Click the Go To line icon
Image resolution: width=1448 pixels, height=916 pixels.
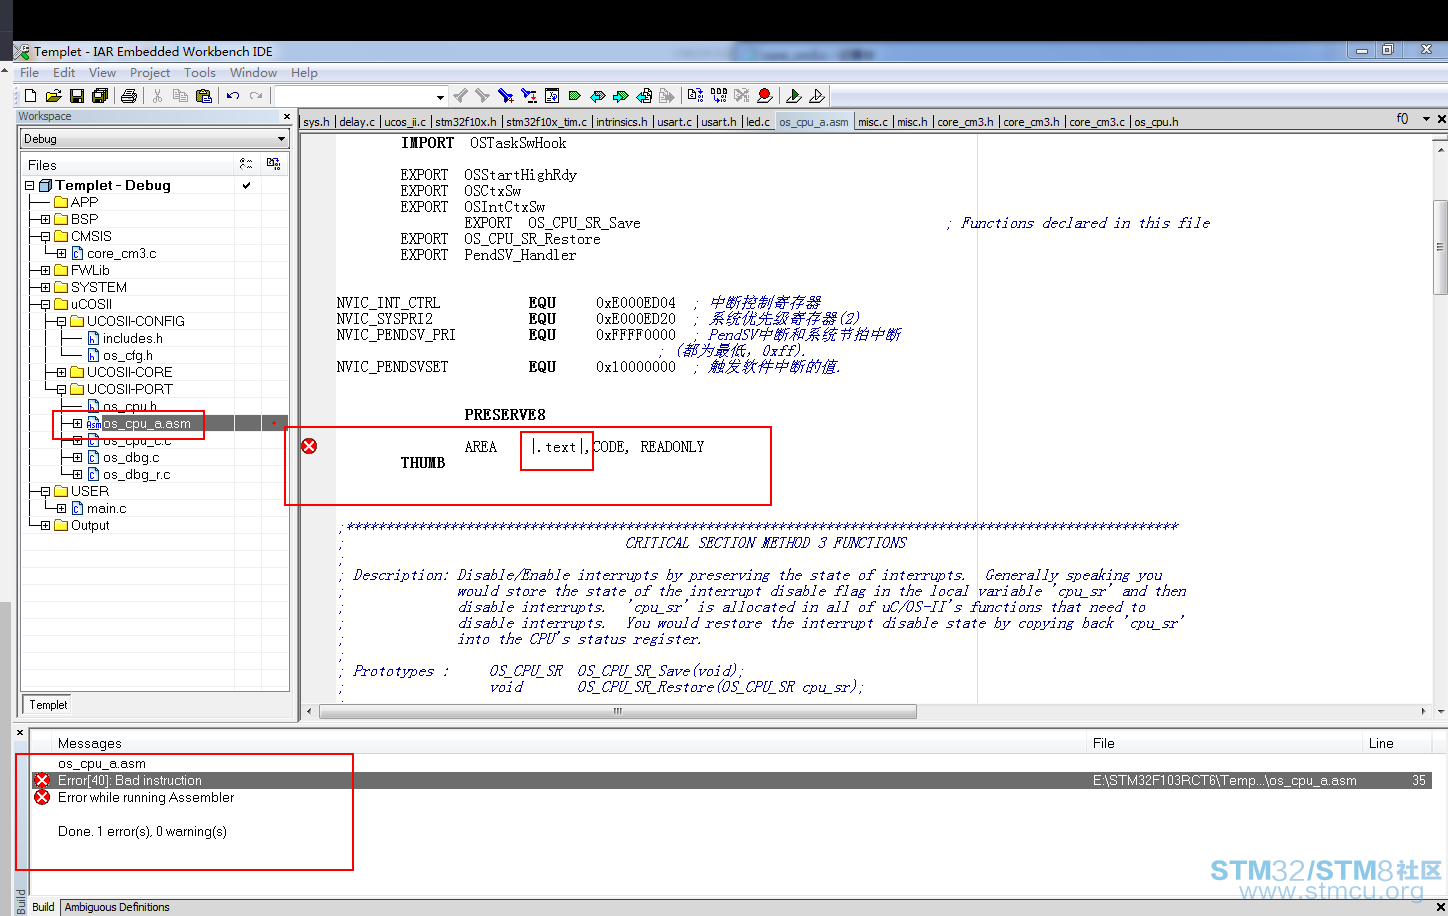(x=552, y=96)
